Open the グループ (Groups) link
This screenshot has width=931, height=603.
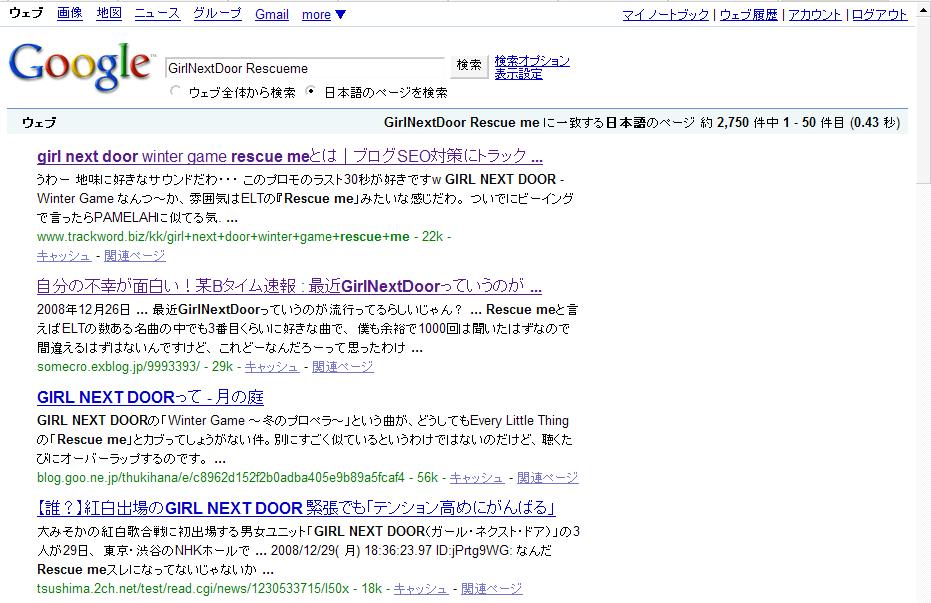point(217,14)
